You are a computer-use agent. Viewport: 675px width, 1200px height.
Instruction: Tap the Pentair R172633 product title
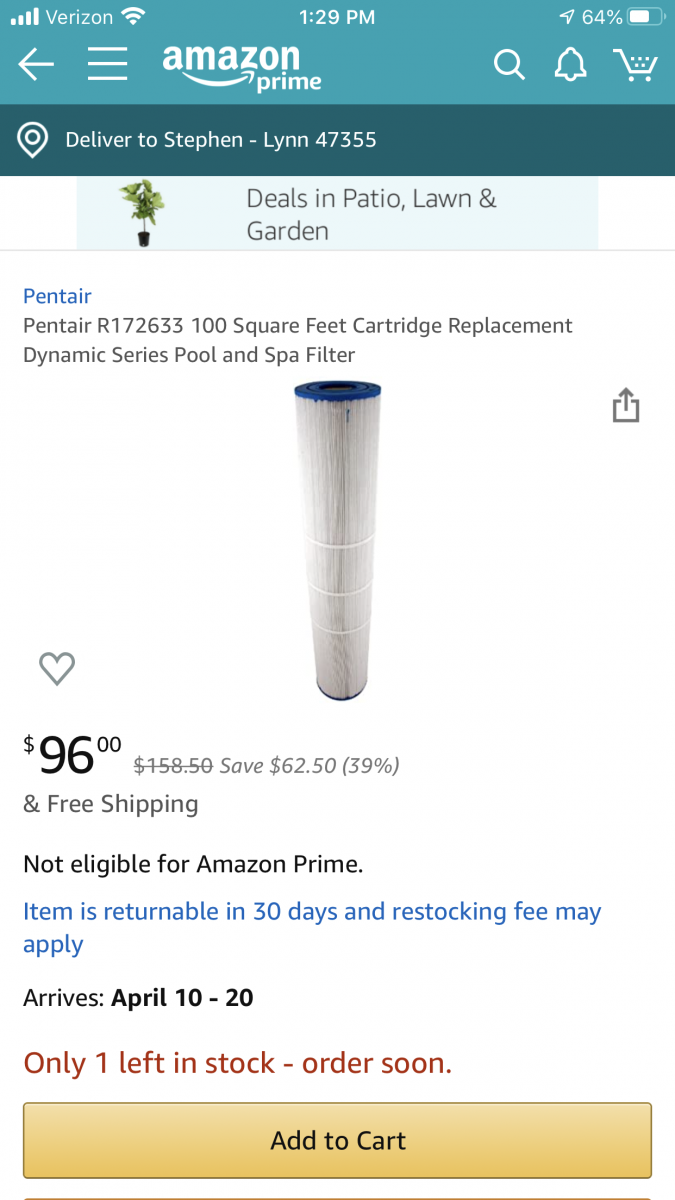click(x=298, y=340)
